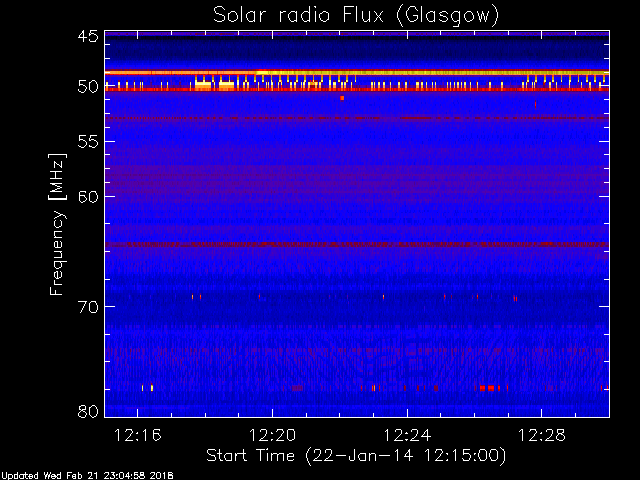Image resolution: width=640 pixels, height=480 pixels.
Task: Click the '12:16' time tick label
Action: [138, 436]
